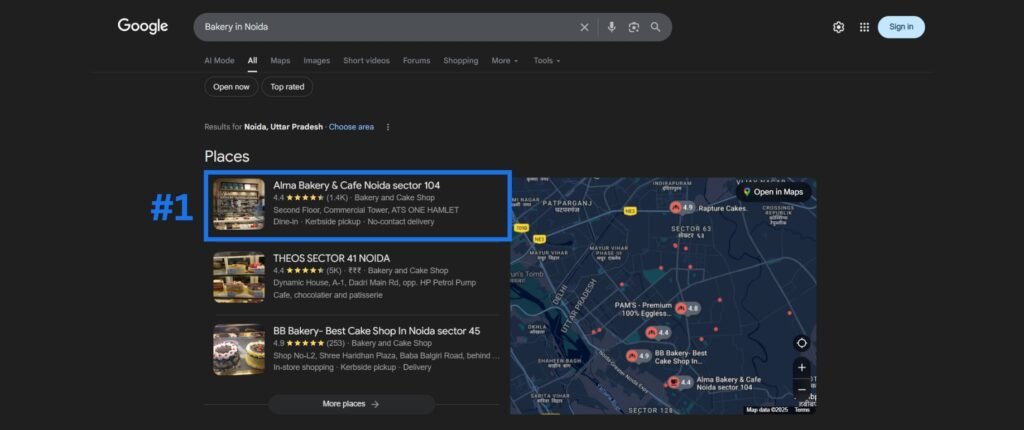
Task: Click the Sign in button
Action: click(901, 27)
